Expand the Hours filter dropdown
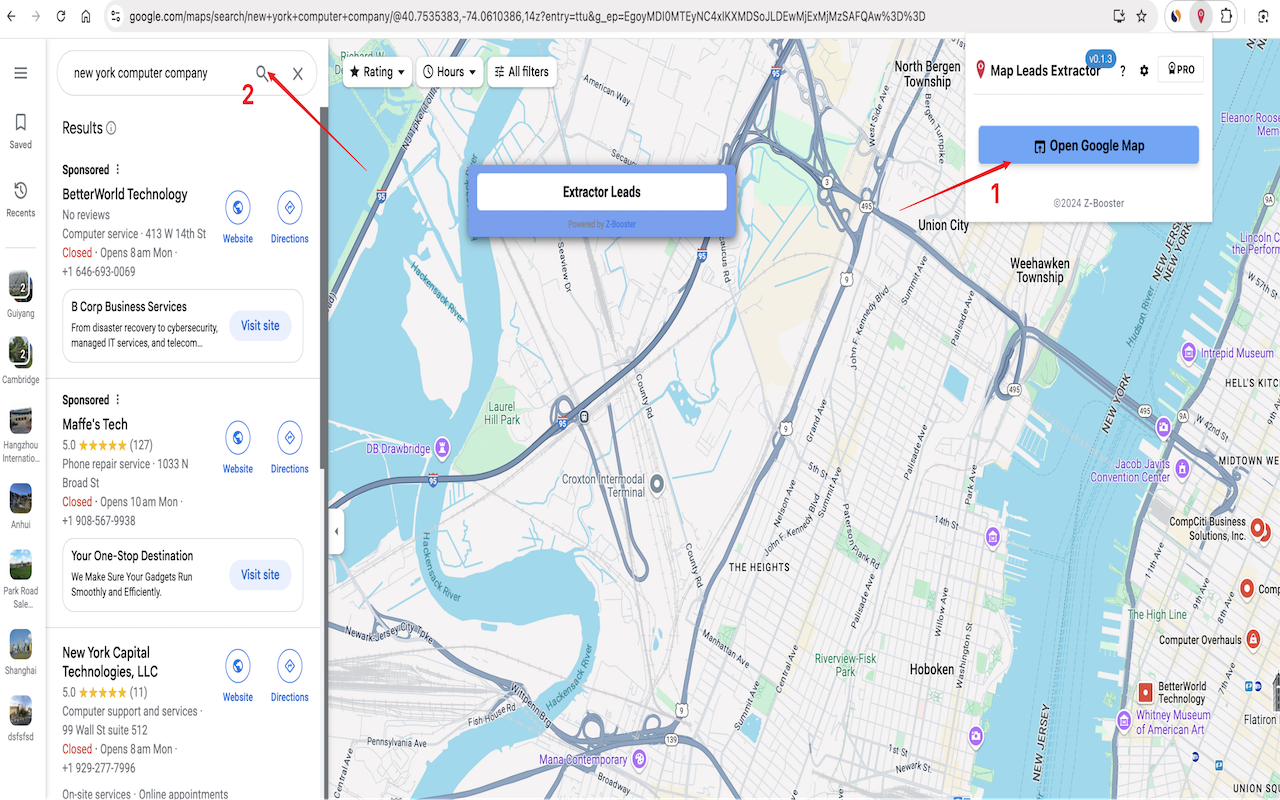The width and height of the screenshot is (1280, 800). (449, 72)
